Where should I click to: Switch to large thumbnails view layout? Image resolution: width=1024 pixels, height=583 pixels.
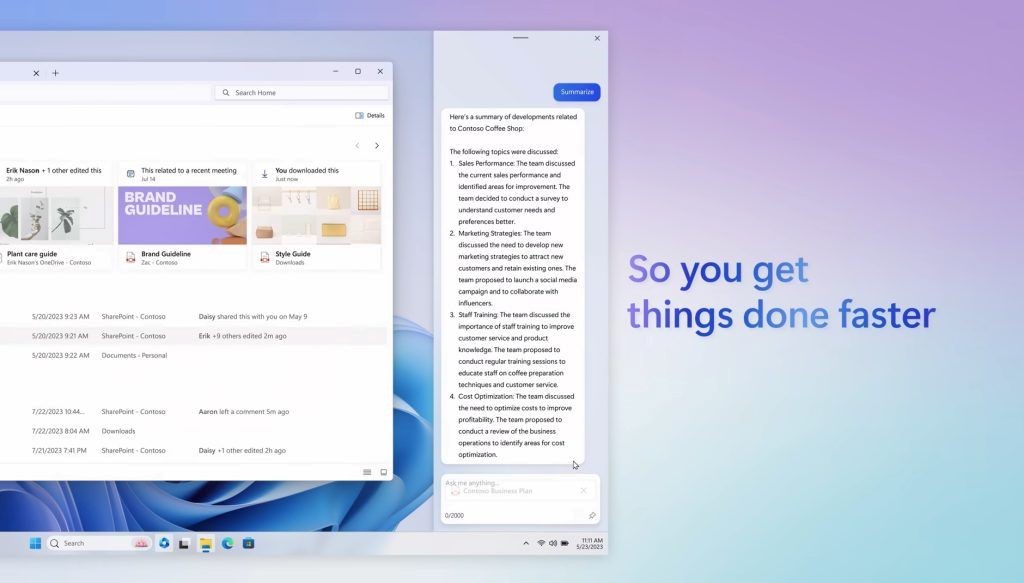383,472
